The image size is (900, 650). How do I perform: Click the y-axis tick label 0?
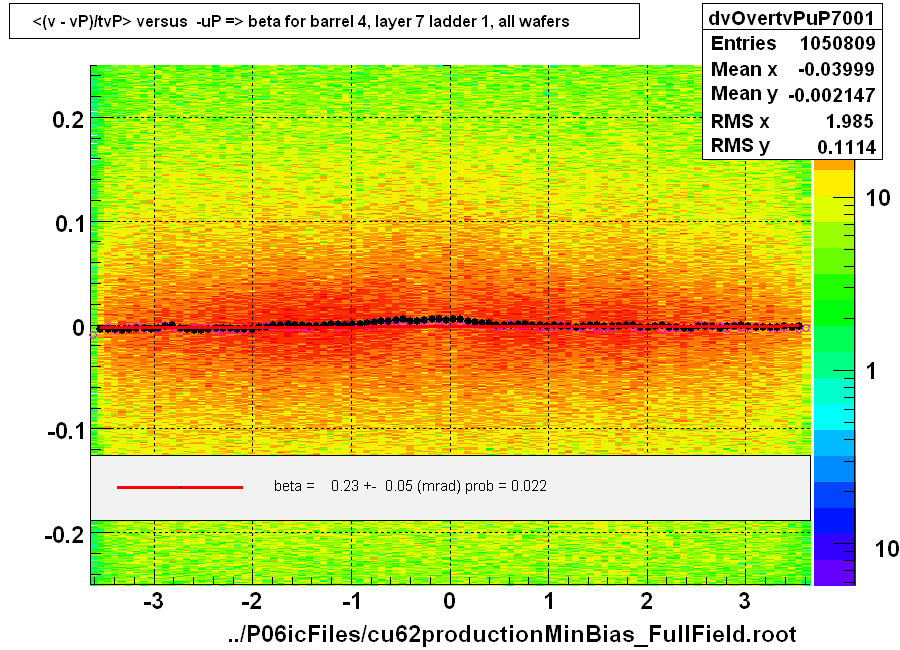click(x=78, y=328)
